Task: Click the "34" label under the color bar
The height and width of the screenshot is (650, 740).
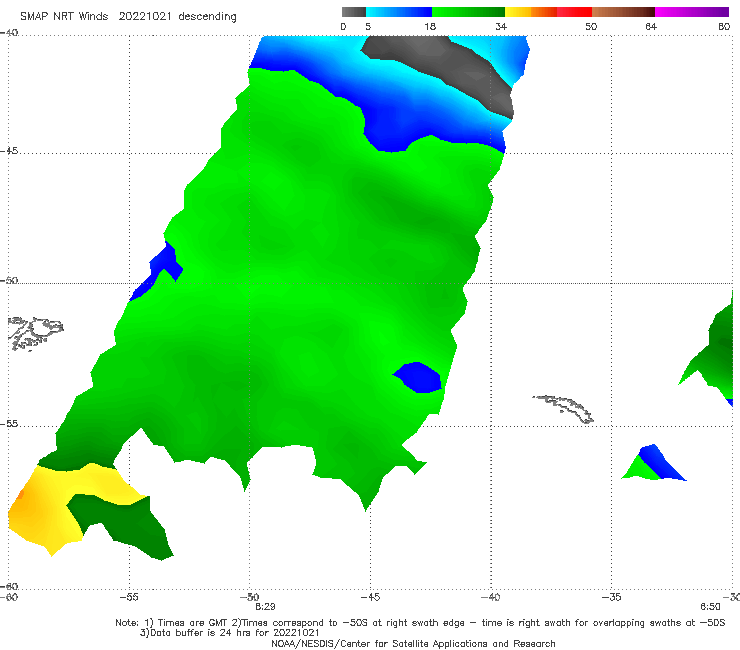Action: 501,26
